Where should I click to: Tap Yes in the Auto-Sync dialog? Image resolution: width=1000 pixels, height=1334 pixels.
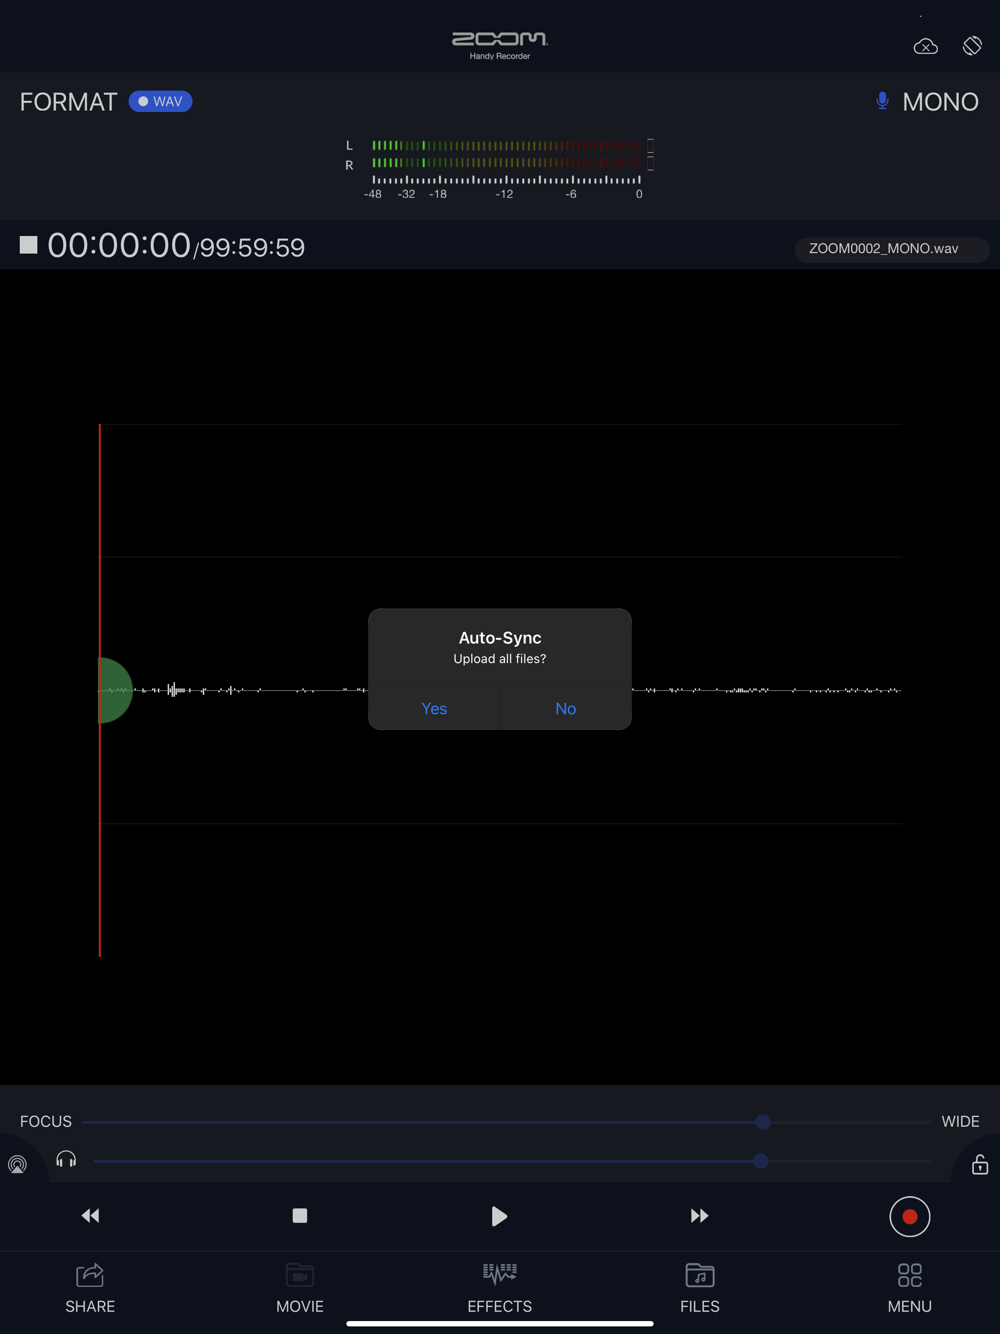coord(434,708)
